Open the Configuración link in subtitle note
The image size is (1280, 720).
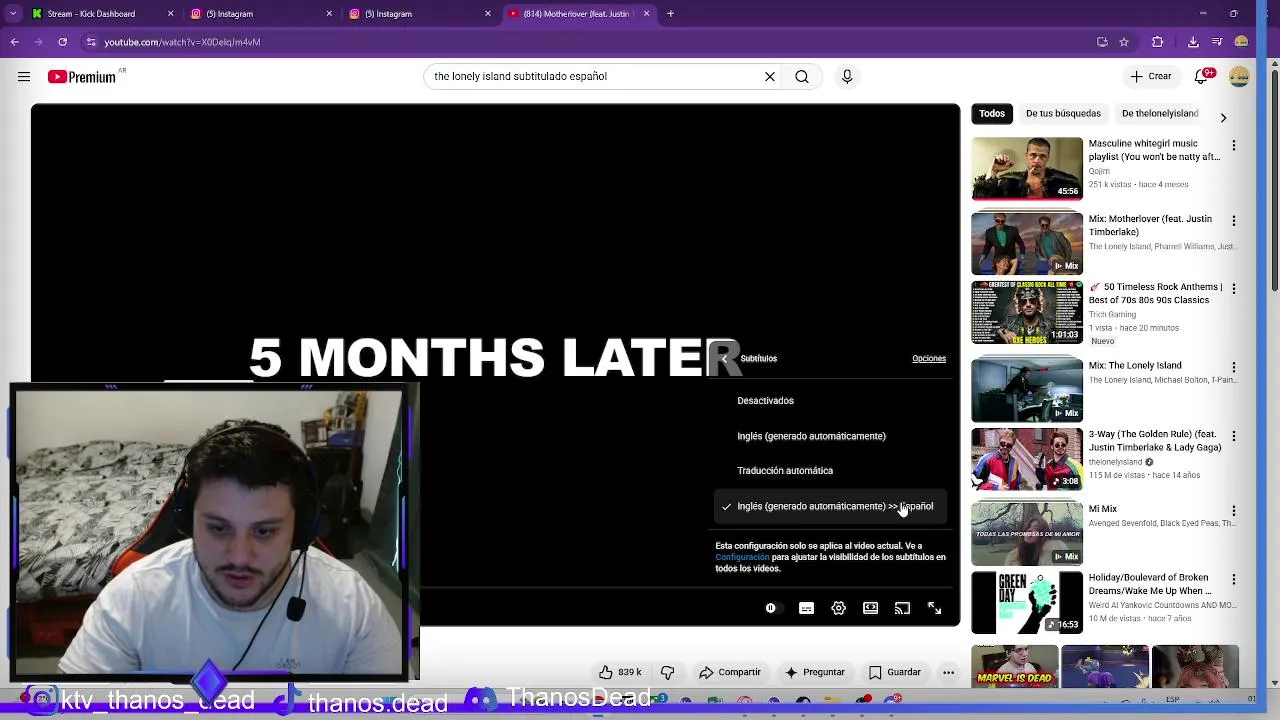click(x=742, y=557)
